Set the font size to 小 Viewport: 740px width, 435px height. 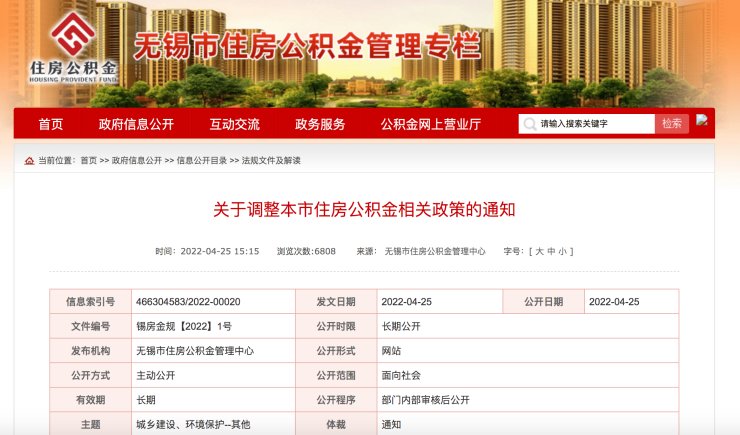[x=563, y=251]
